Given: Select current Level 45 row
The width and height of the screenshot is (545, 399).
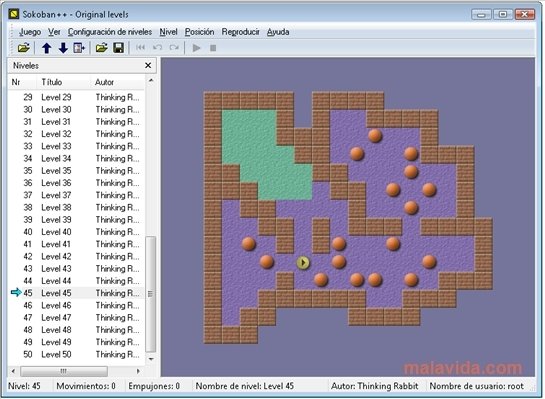Looking at the screenshot, I should pyautogui.click(x=76, y=293).
